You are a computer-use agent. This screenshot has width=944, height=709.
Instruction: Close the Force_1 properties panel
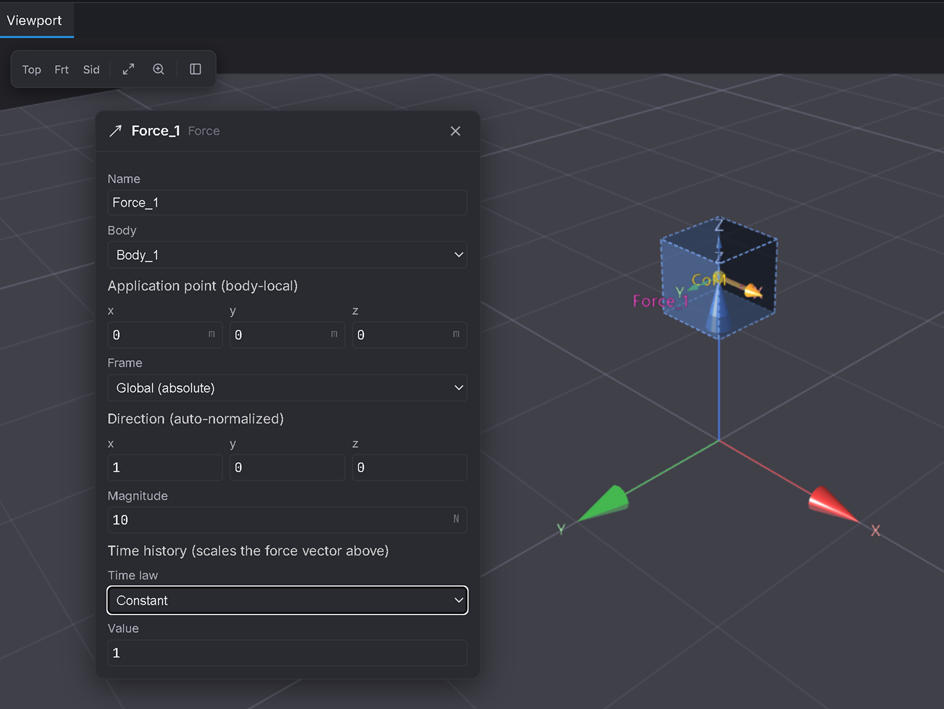click(x=455, y=131)
